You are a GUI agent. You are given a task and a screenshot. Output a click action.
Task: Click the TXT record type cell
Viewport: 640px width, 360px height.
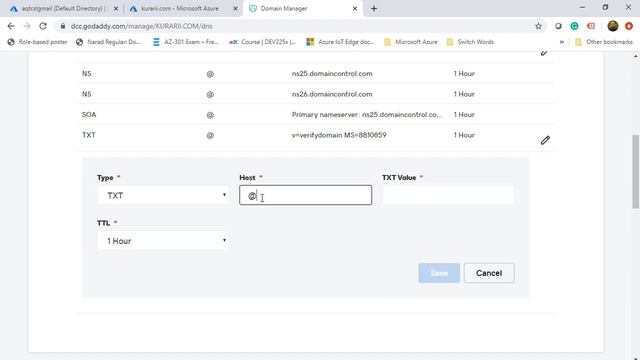pos(89,135)
